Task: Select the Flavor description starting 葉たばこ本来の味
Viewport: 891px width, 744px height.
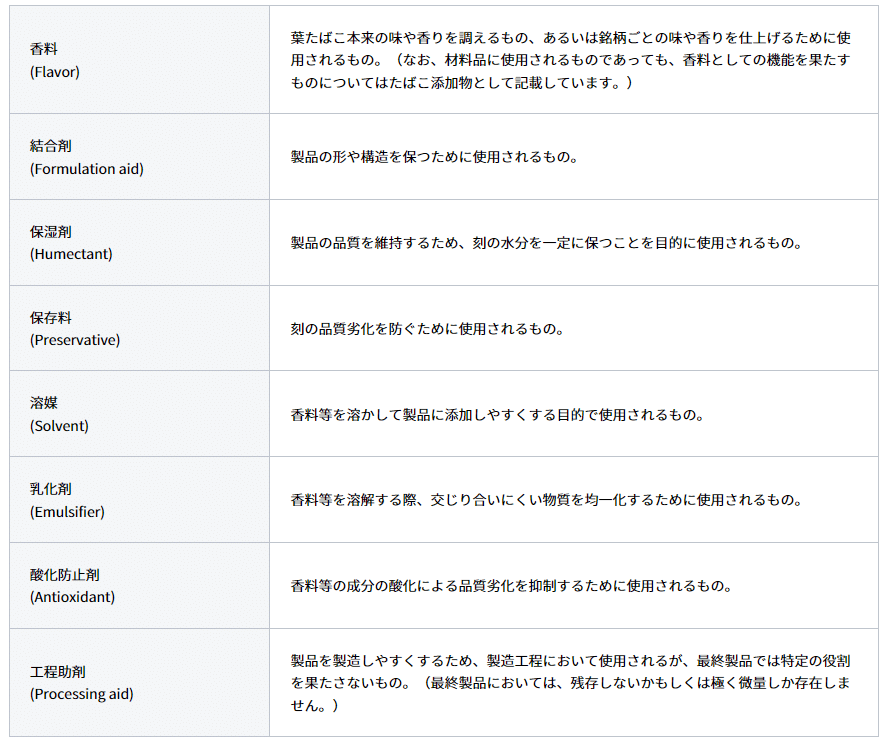Action: (571, 60)
